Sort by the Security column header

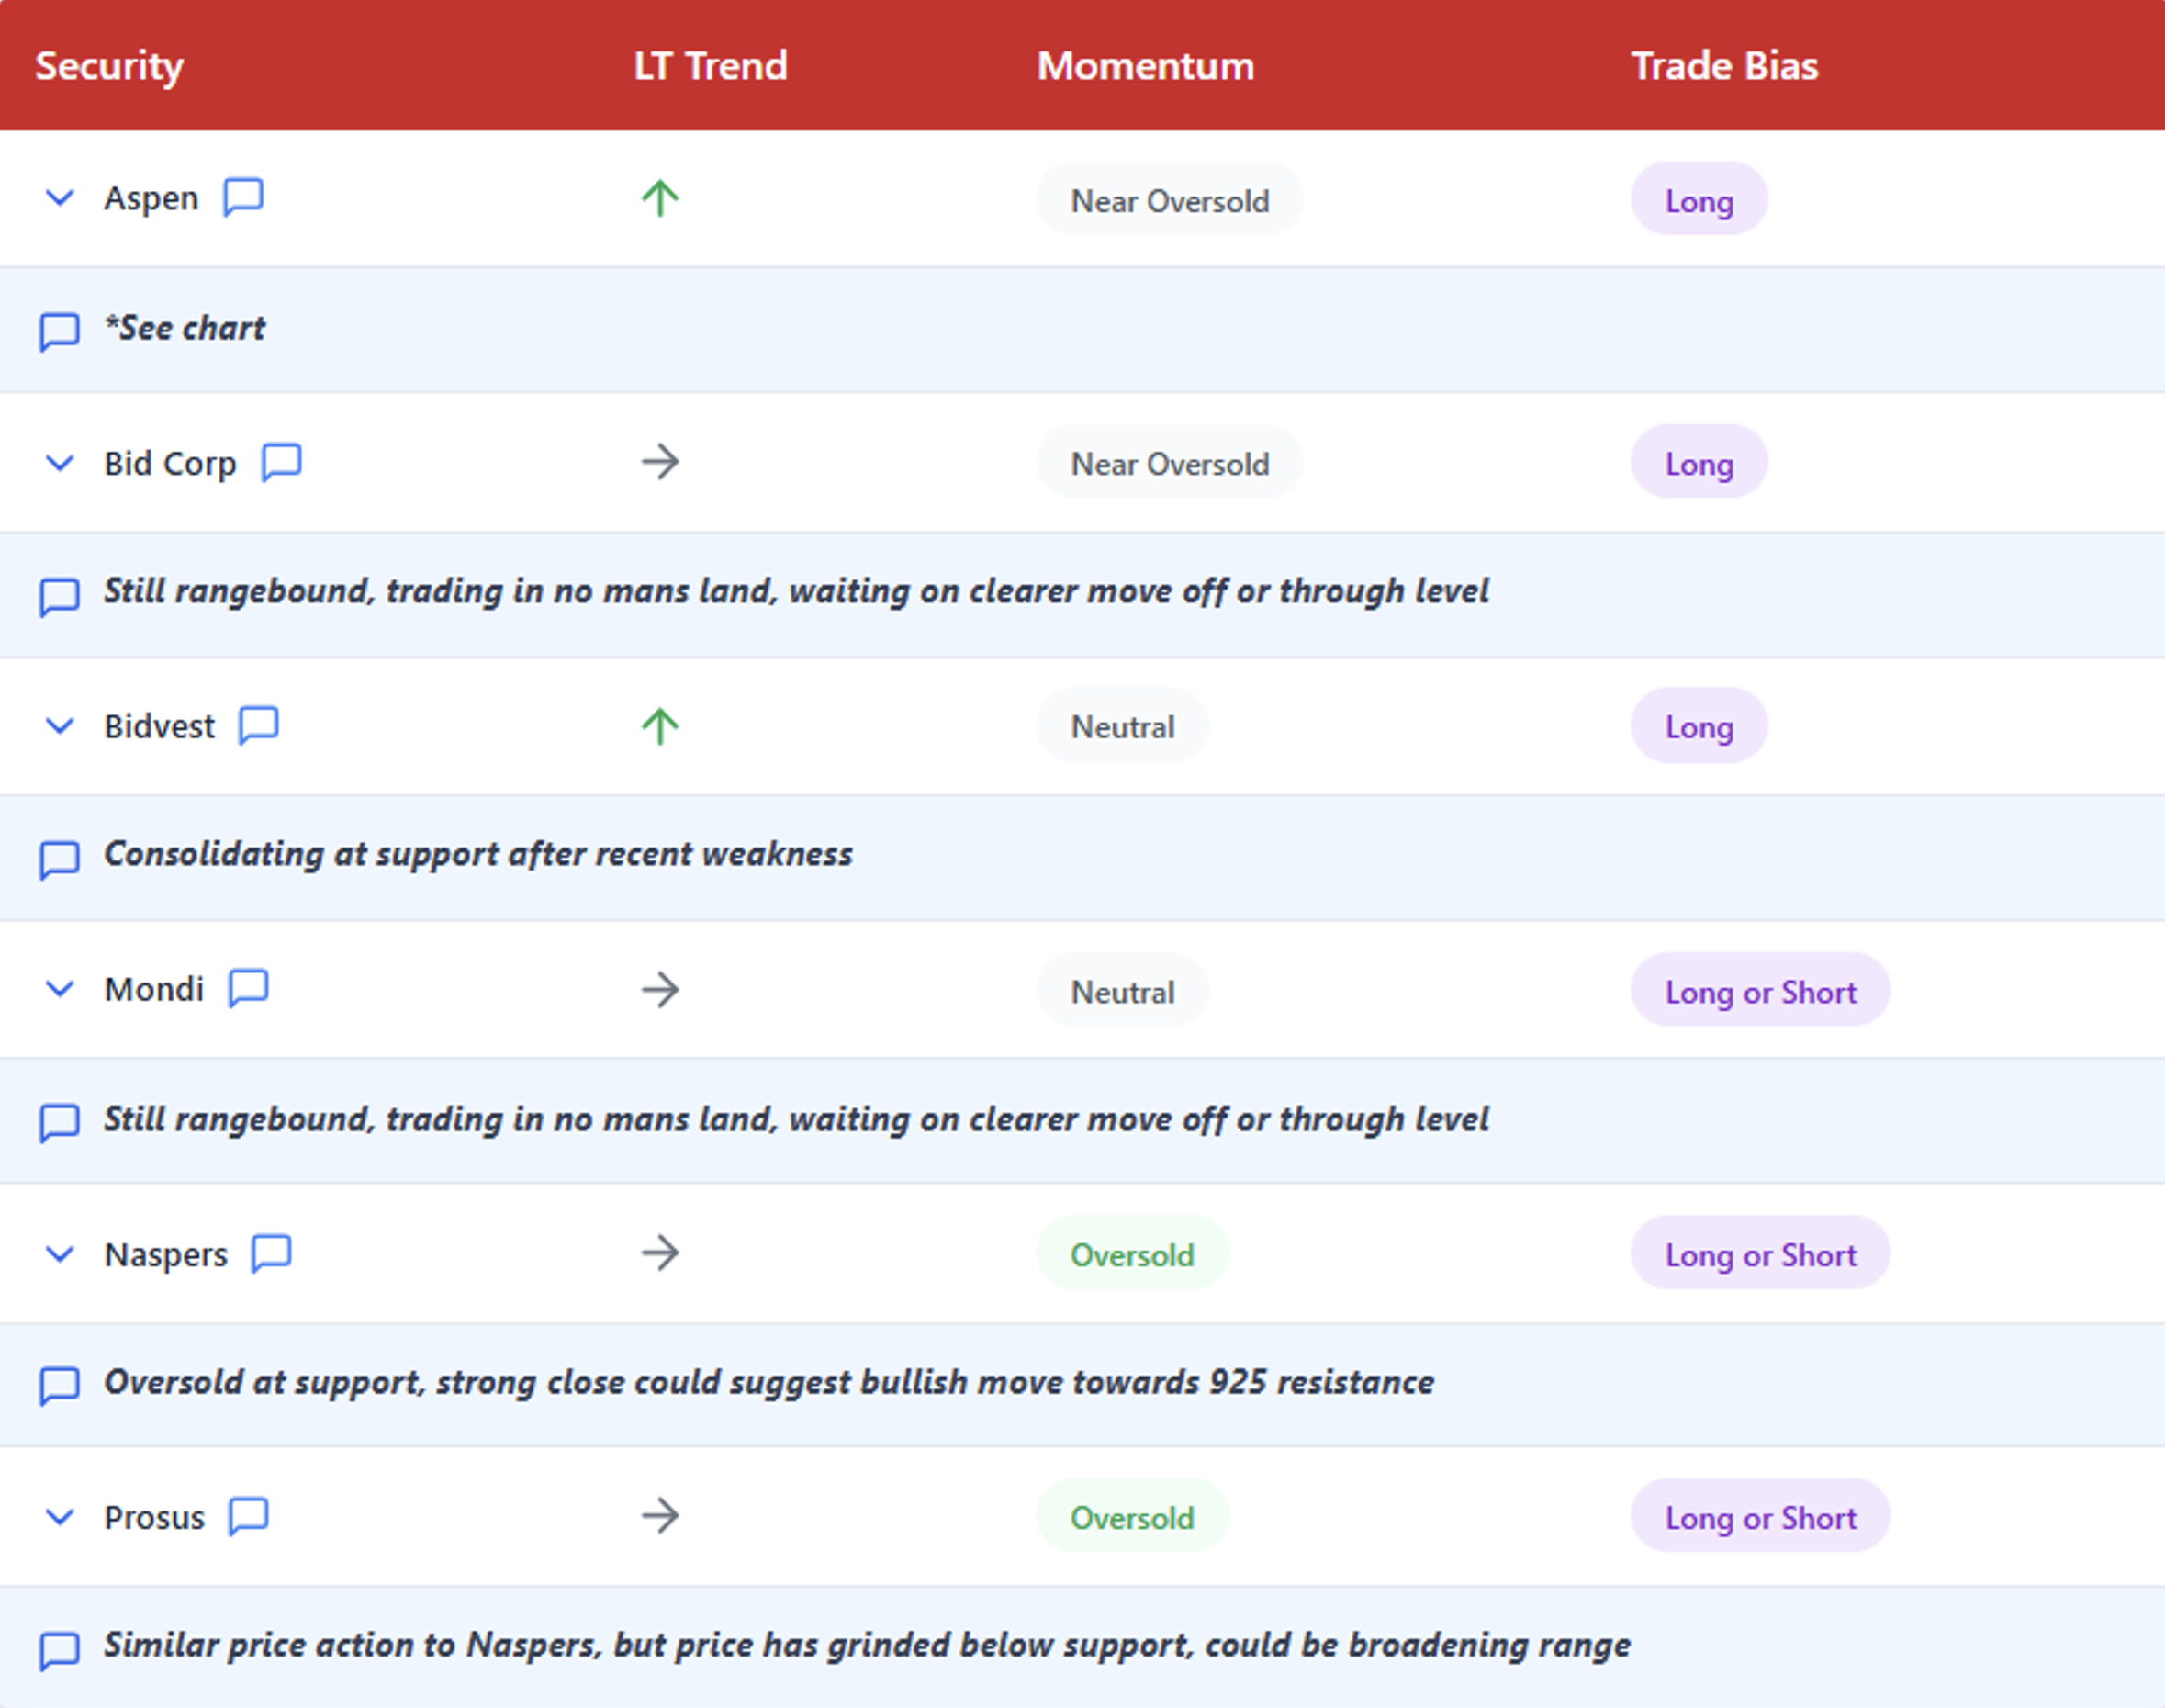(x=109, y=66)
